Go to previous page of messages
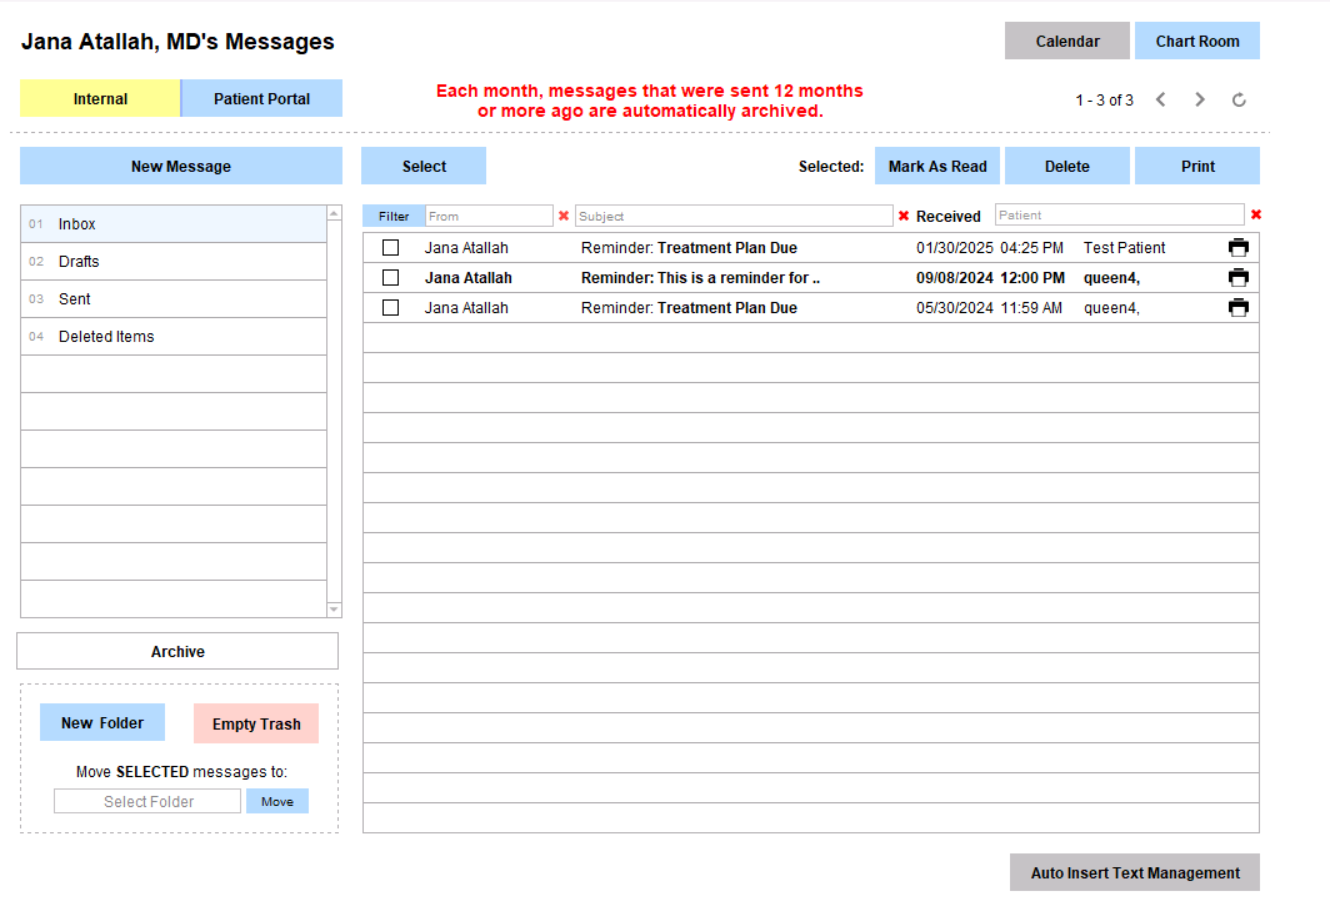This screenshot has width=1330, height=905. [x=1161, y=100]
